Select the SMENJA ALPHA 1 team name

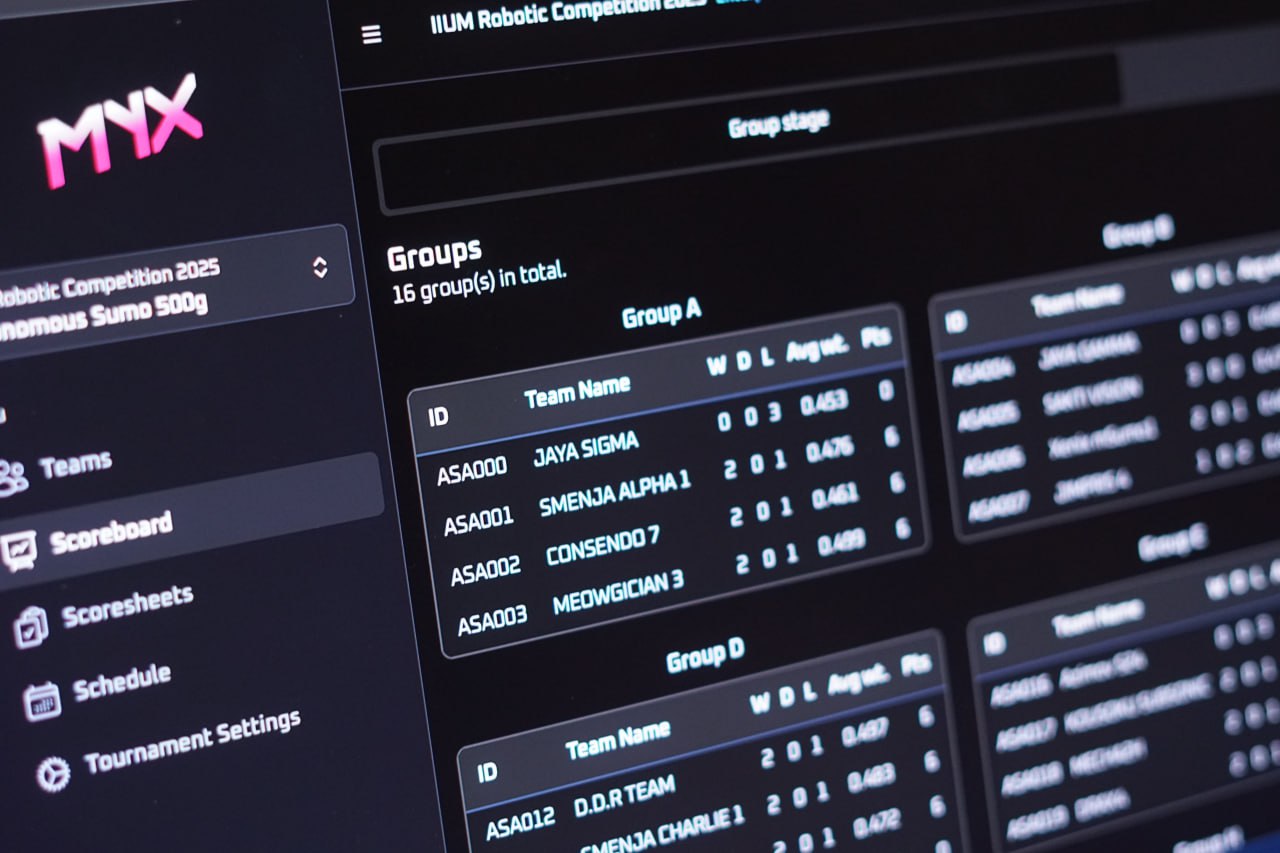point(615,493)
